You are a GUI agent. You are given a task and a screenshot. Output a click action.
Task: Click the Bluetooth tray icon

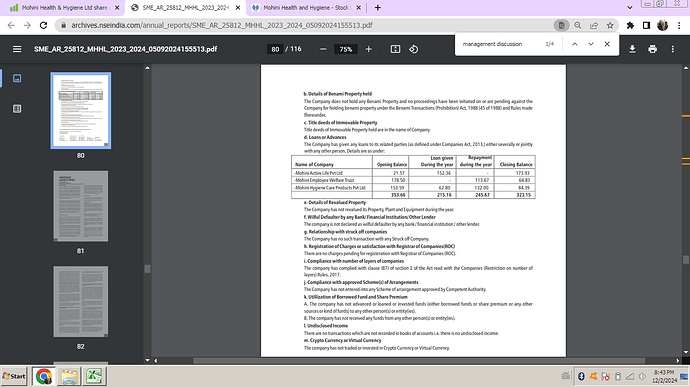(x=581, y=376)
